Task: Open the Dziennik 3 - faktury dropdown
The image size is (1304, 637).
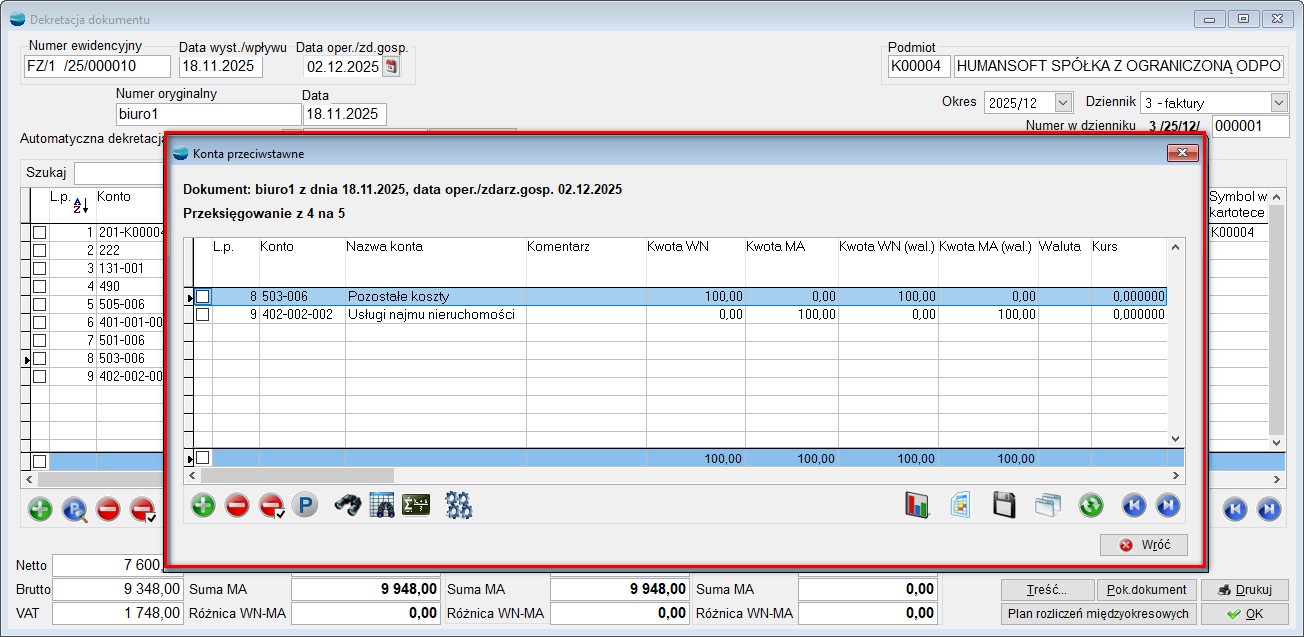Action: point(1278,103)
